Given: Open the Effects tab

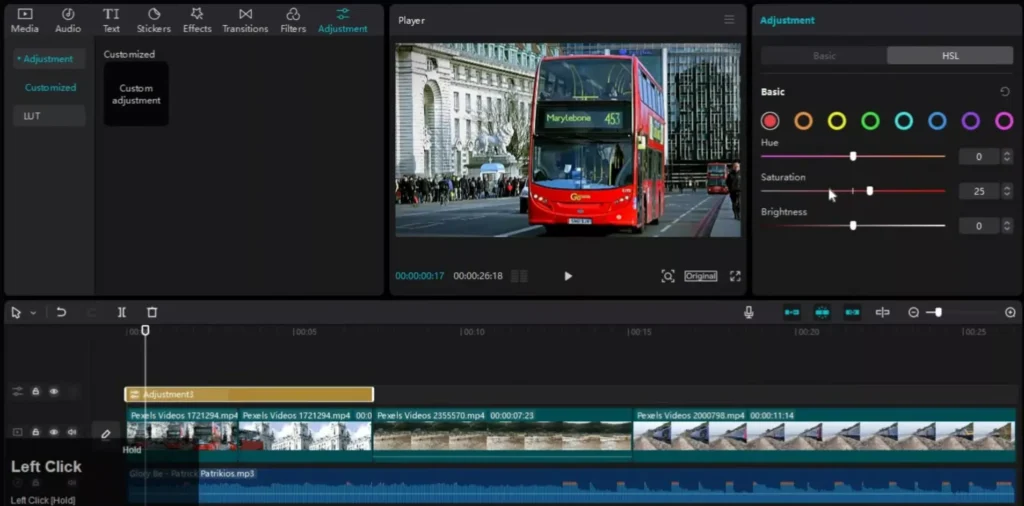Looking at the screenshot, I should (197, 21).
